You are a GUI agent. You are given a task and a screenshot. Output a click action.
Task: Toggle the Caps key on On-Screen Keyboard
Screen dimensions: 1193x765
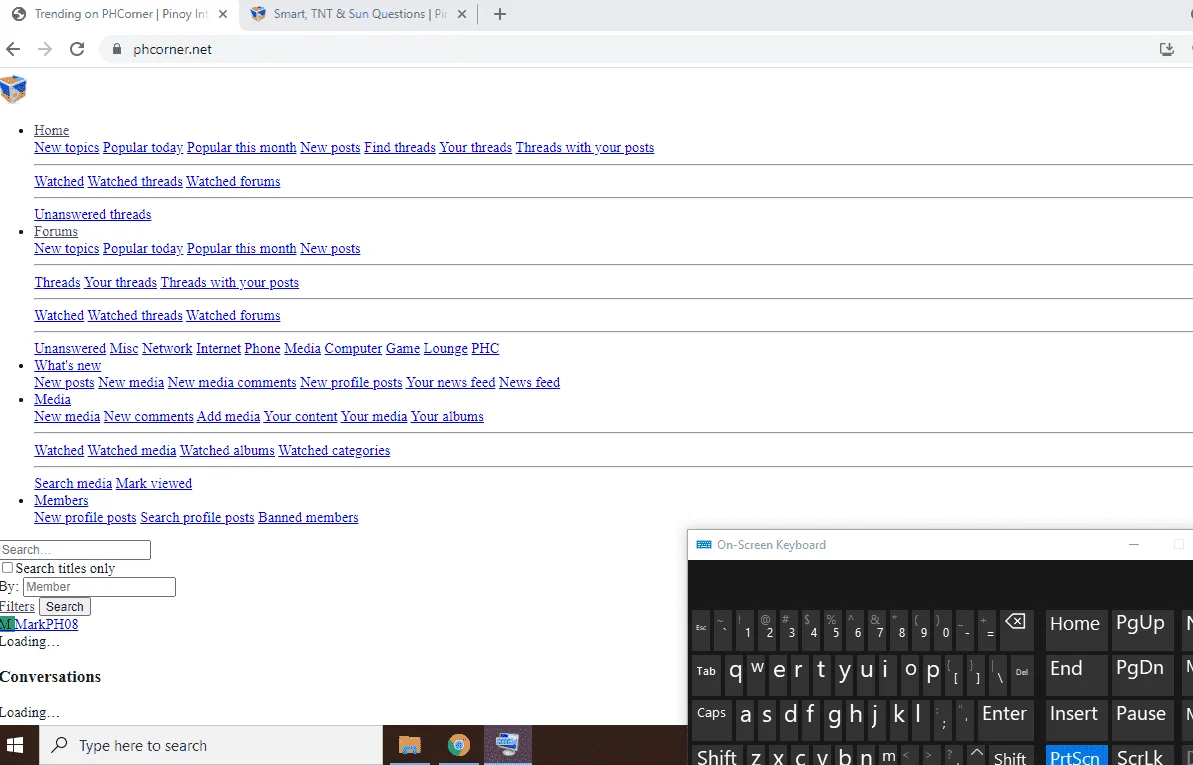point(711,720)
